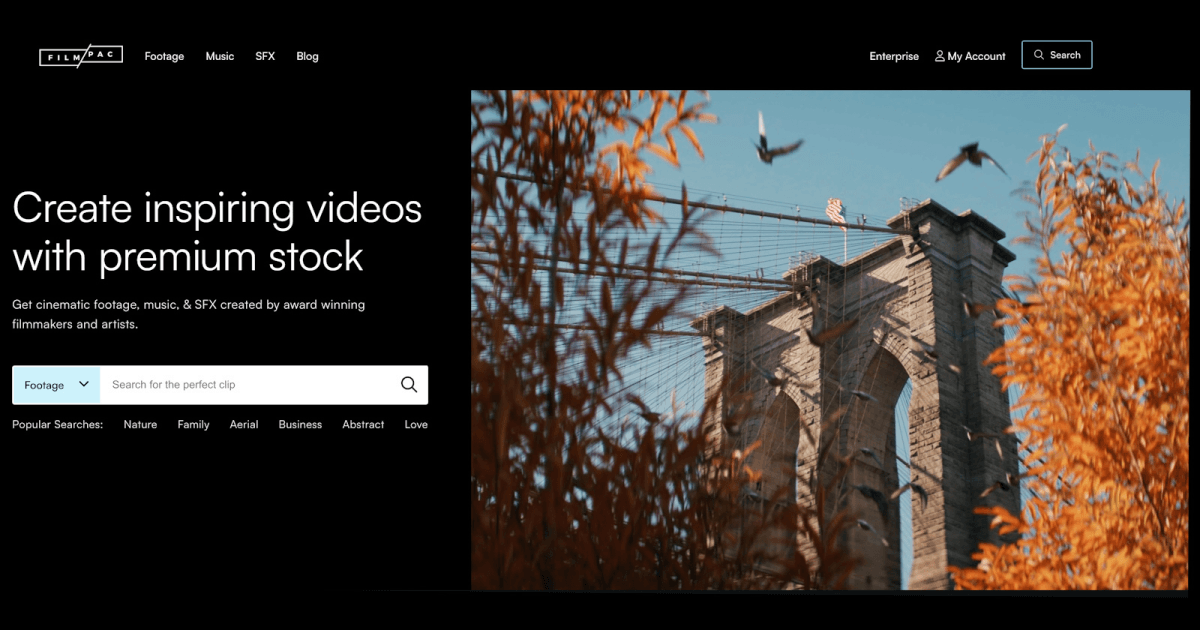Select the Nature popular search
This screenshot has height=630, width=1200.
(140, 425)
